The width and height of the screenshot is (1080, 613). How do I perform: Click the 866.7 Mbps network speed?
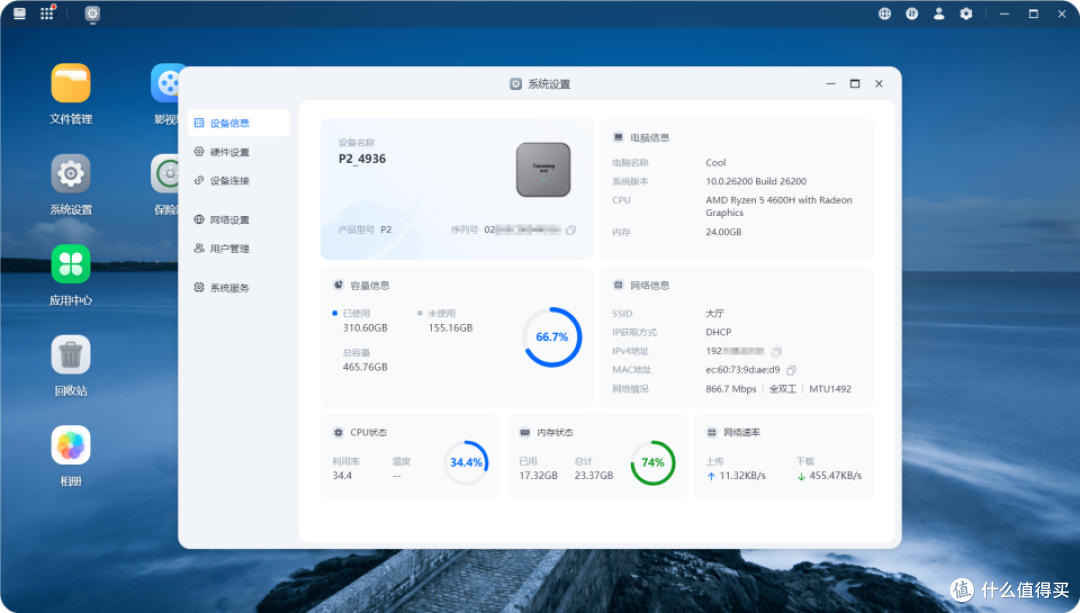pos(731,389)
